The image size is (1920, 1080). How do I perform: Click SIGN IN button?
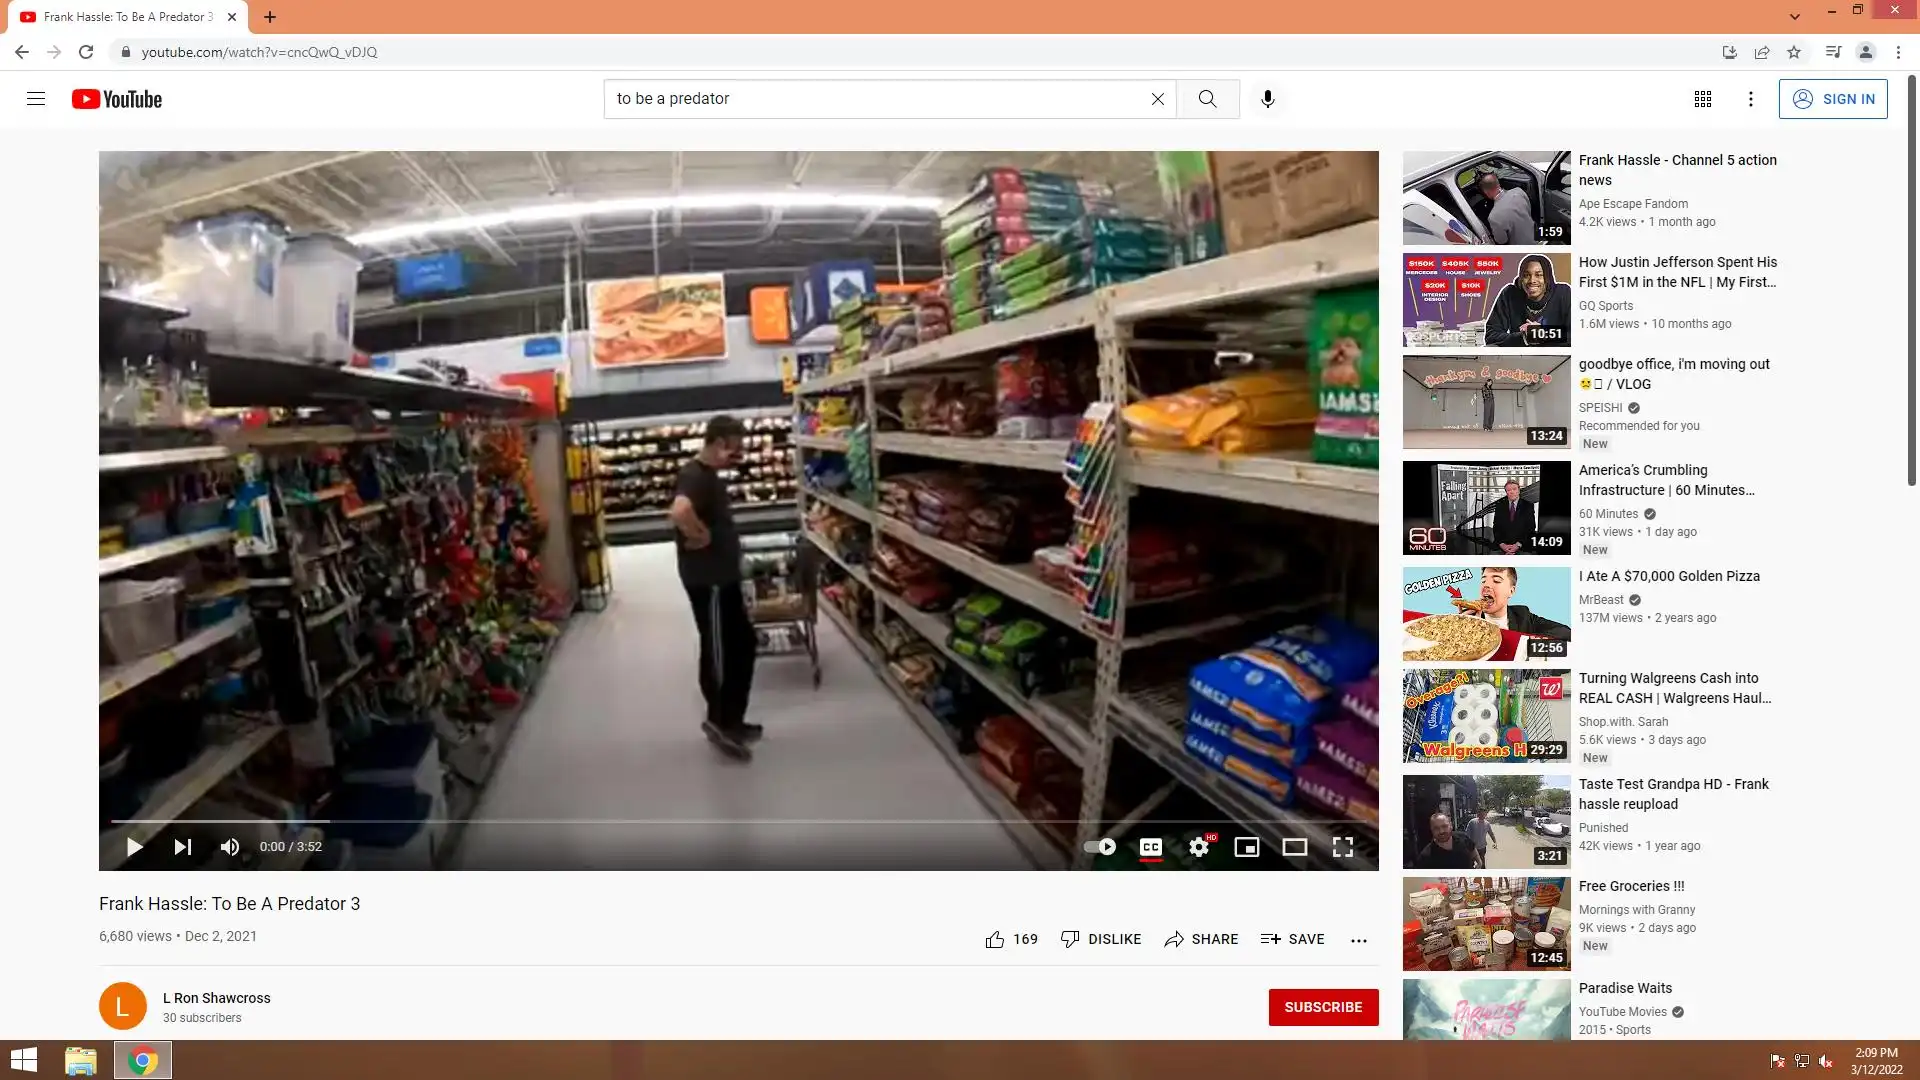point(1833,99)
